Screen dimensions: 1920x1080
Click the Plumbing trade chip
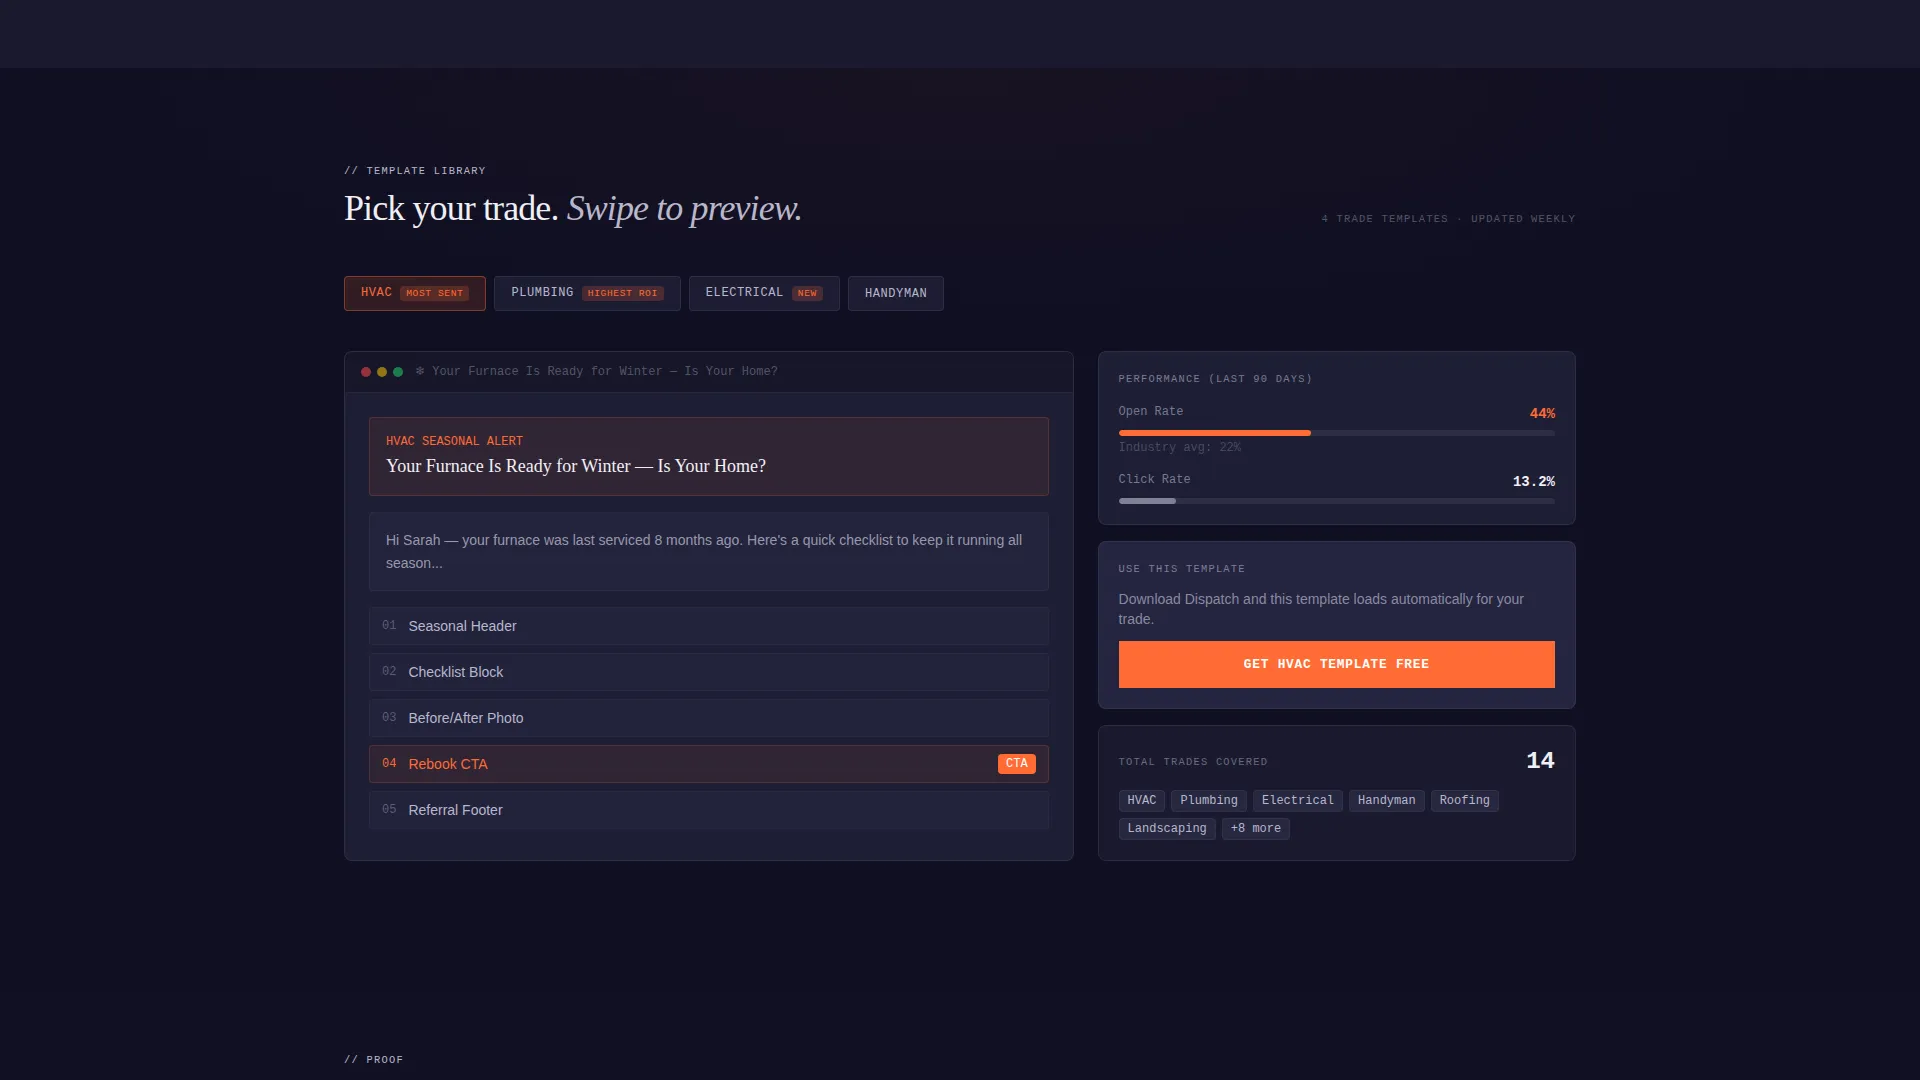[x=1208, y=800]
